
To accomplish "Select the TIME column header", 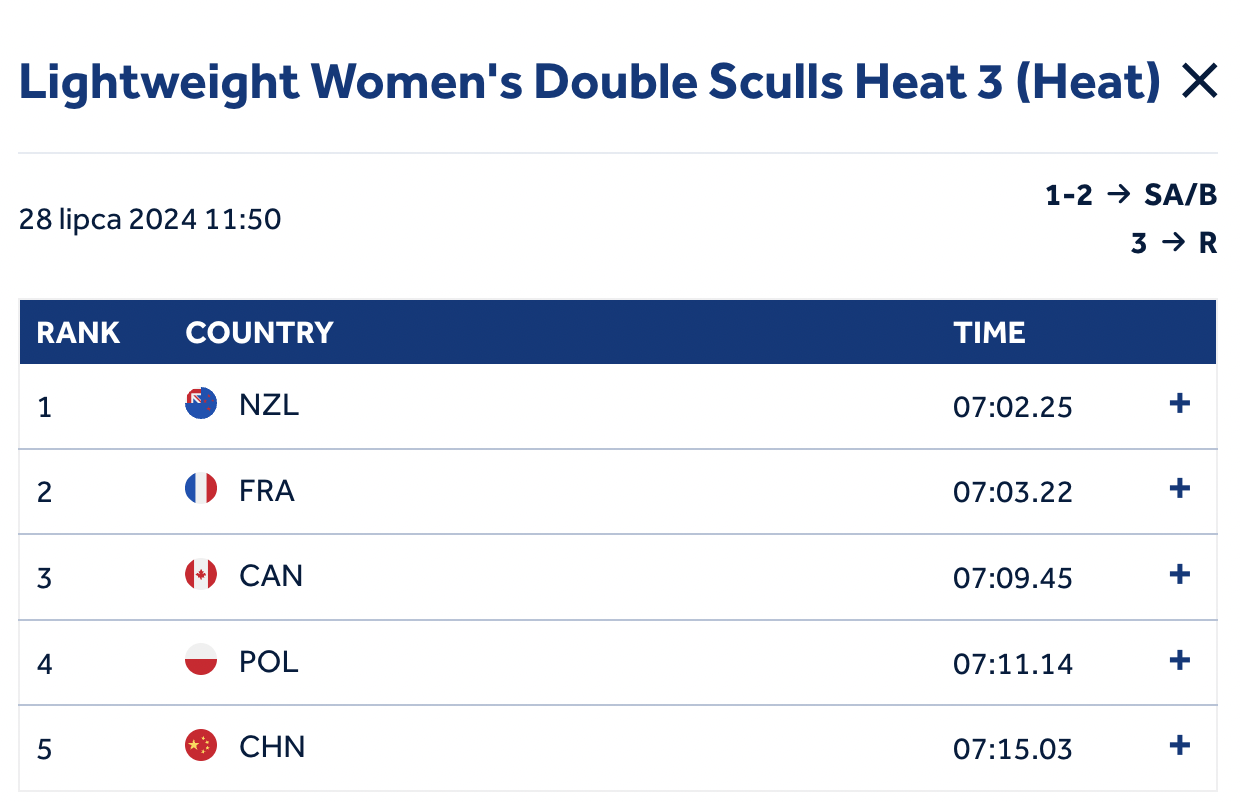I will tap(989, 333).
